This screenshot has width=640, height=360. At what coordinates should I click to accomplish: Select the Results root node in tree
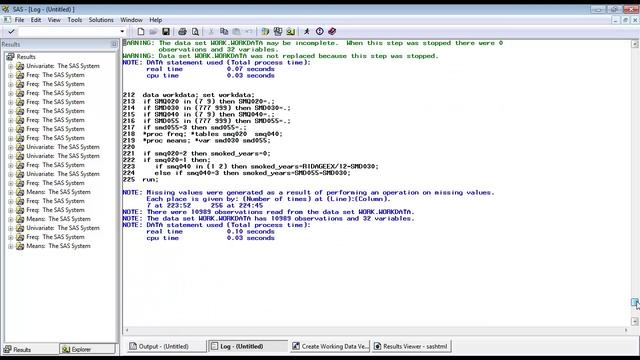pos(26,57)
